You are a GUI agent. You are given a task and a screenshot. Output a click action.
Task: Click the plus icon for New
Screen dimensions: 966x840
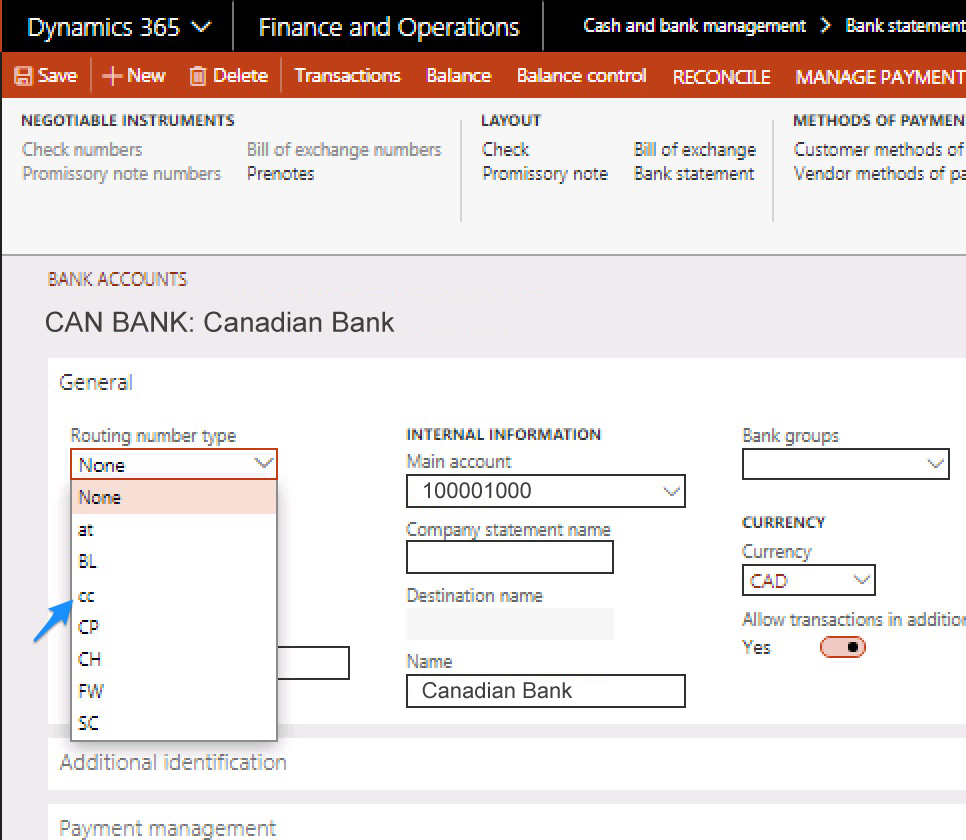coord(112,76)
